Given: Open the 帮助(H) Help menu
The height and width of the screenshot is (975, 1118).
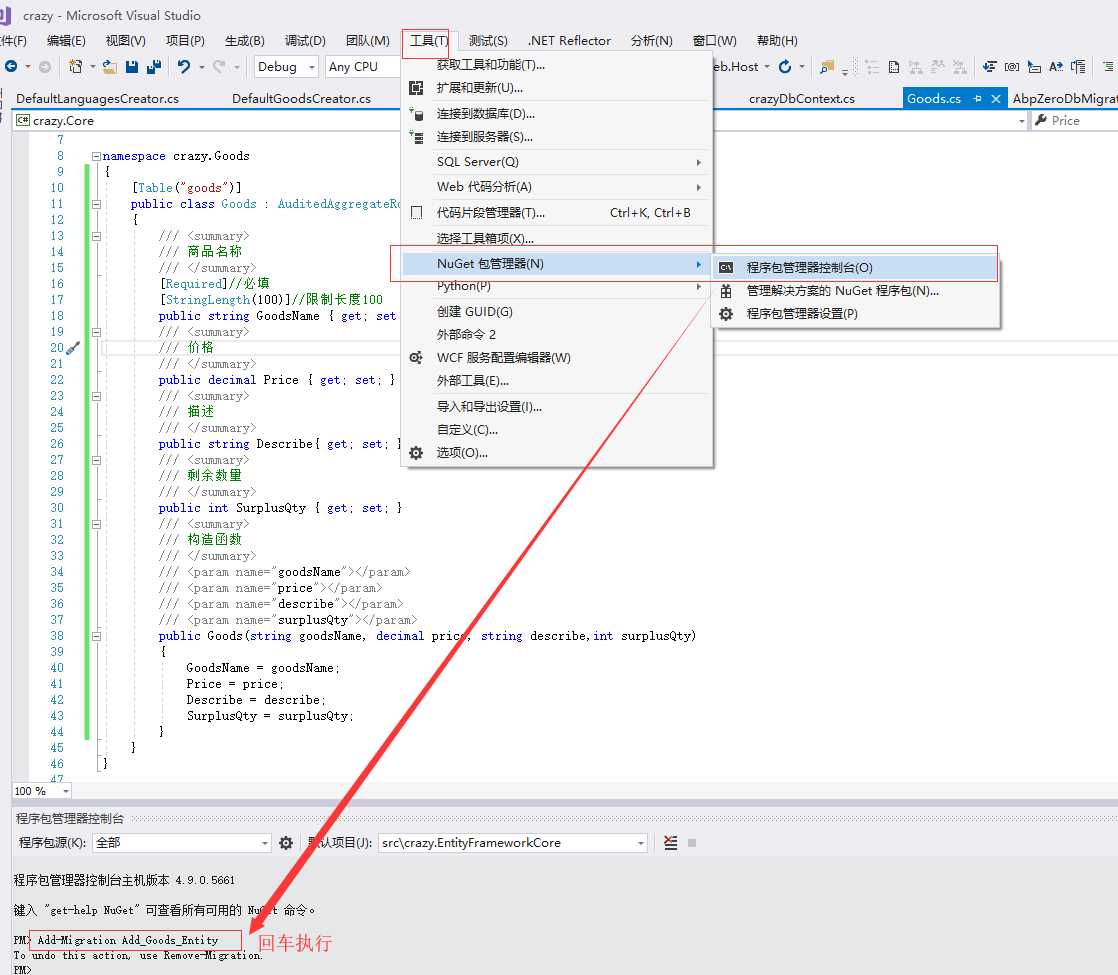Looking at the screenshot, I should [776, 41].
